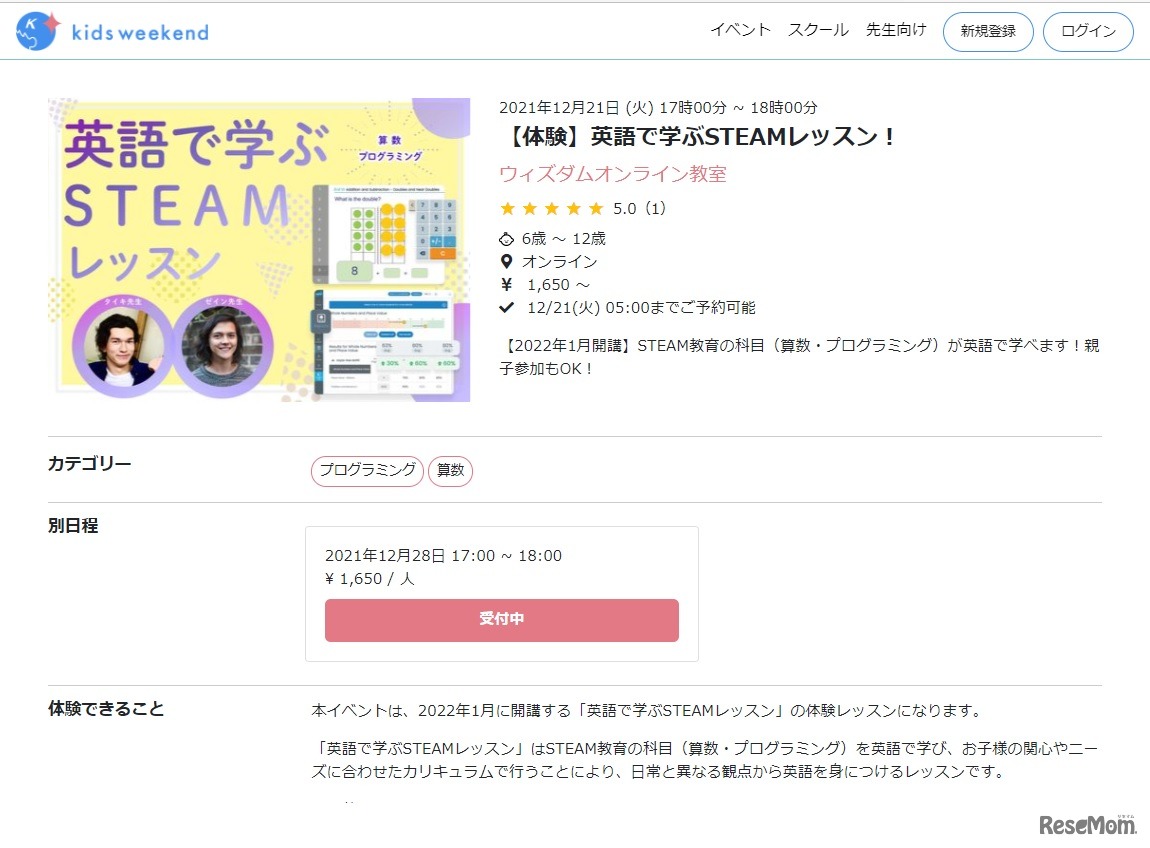Click the 新規登録 button
The image size is (1150, 848).
coord(988,32)
